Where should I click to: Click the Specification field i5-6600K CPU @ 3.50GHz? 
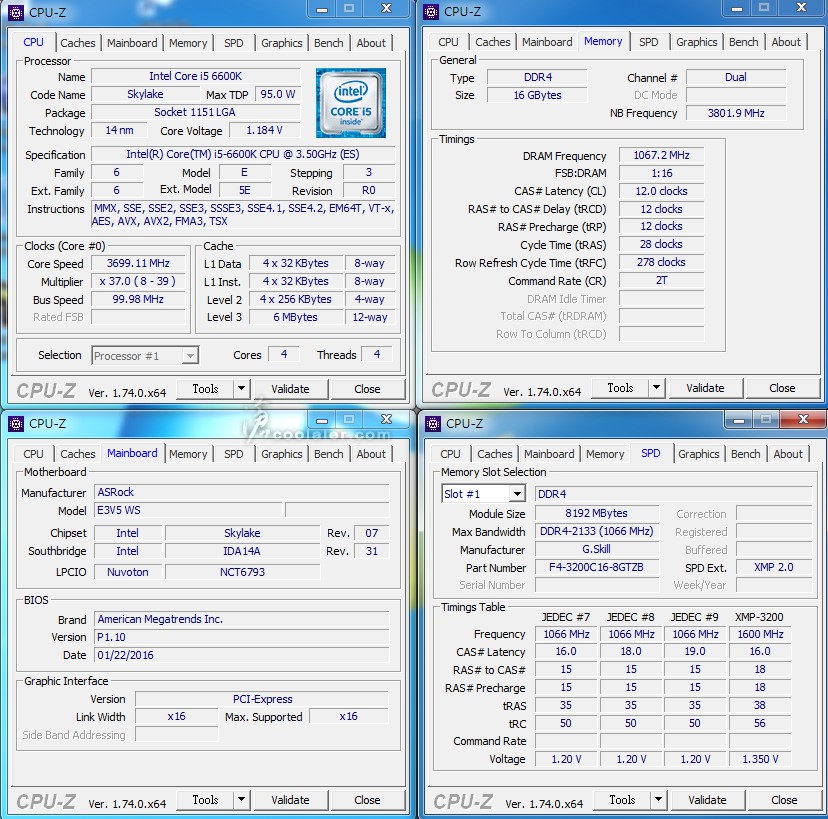[x=242, y=154]
